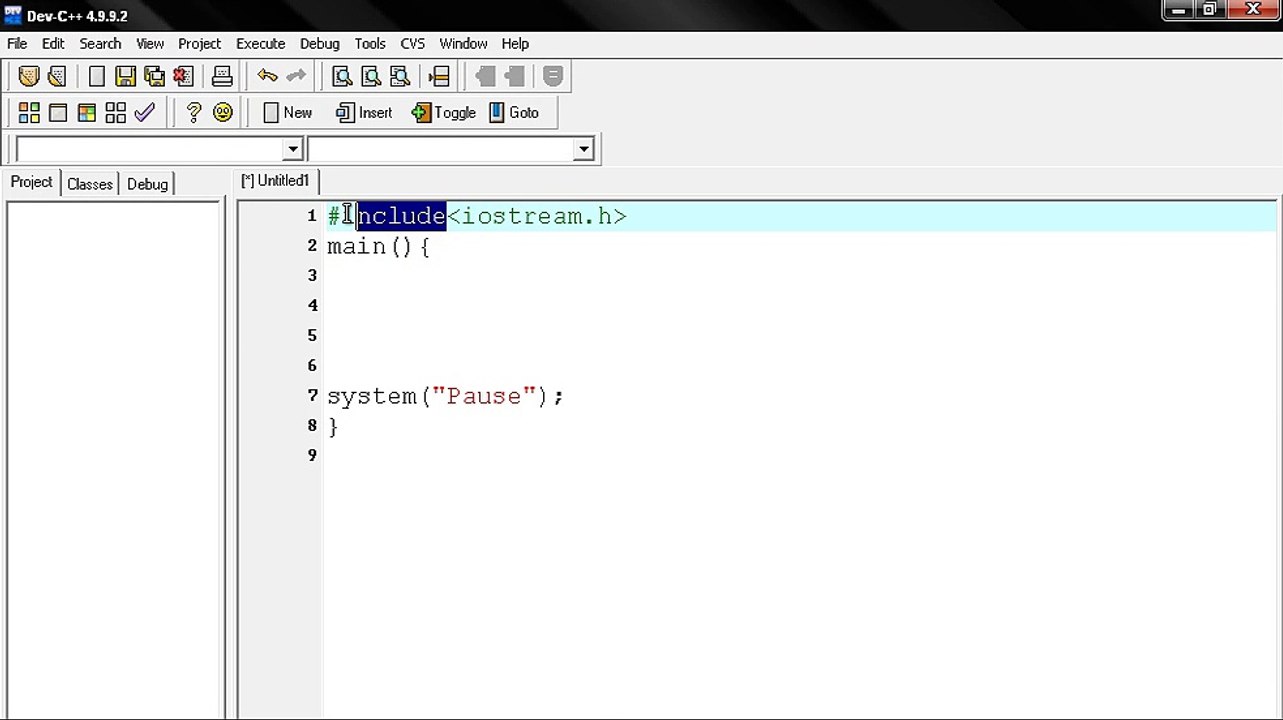Click inside the first class combo box field
1283x720 pixels.
[150, 149]
